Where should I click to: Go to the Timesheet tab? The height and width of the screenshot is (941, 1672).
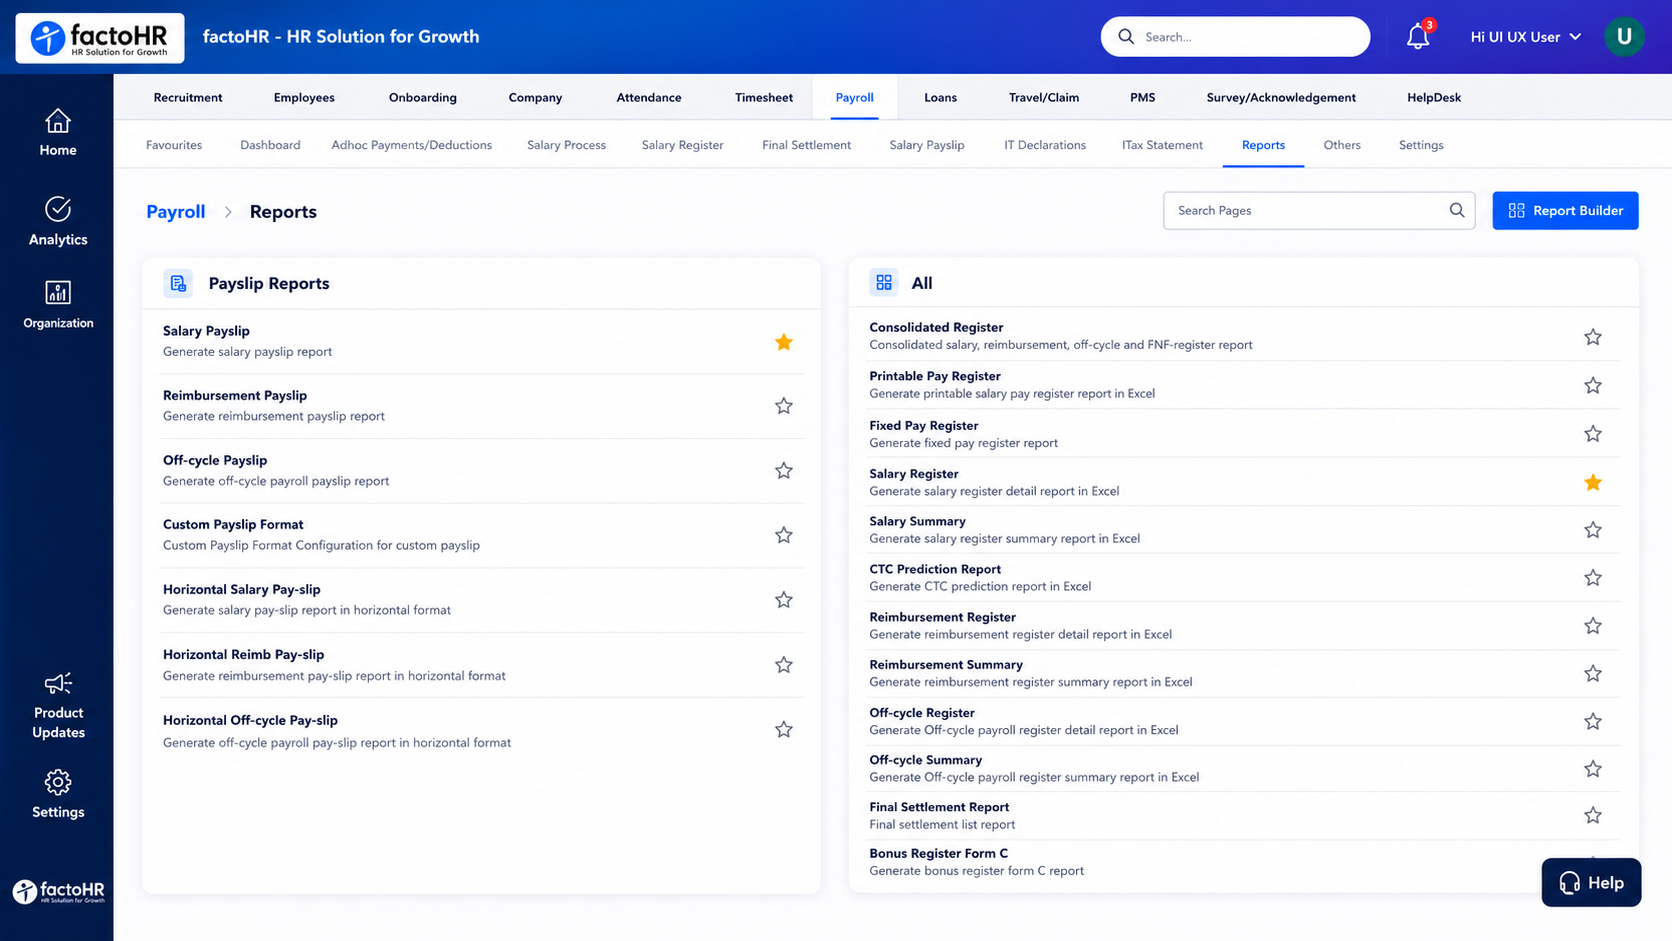coord(764,97)
